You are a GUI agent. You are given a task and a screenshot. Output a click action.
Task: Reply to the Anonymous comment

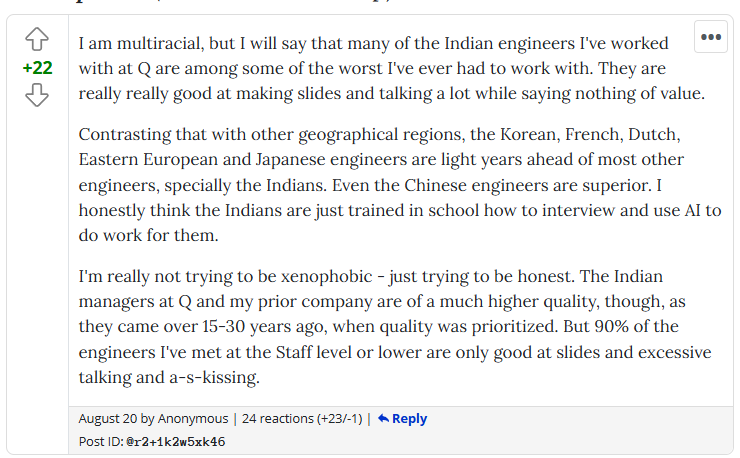point(409,419)
